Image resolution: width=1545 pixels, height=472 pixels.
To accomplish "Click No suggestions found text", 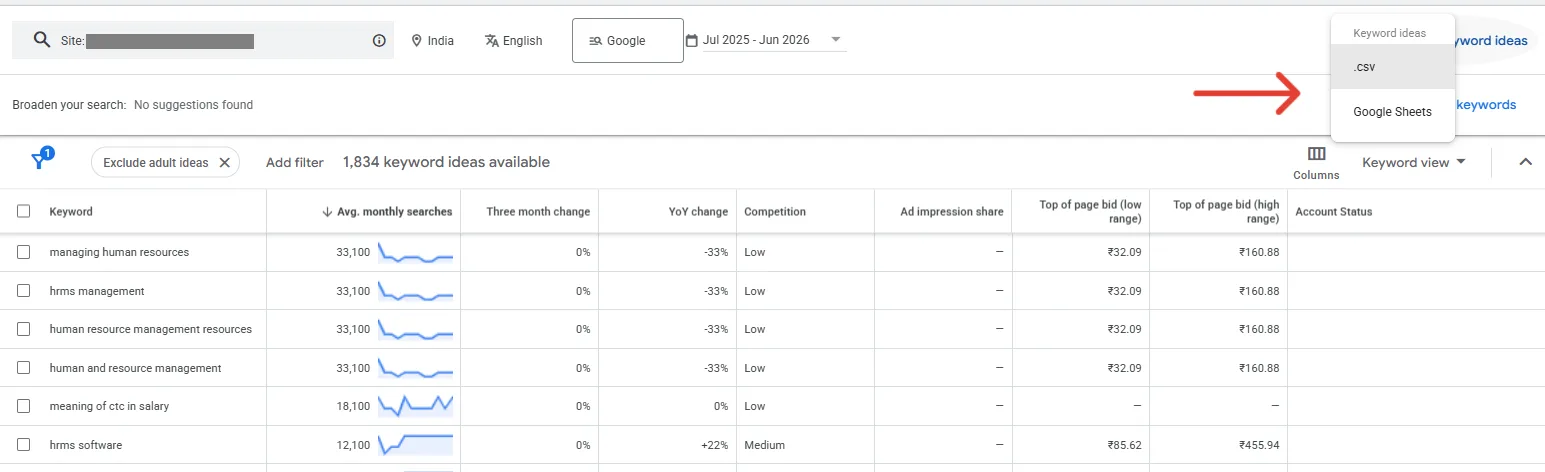I will tap(193, 105).
